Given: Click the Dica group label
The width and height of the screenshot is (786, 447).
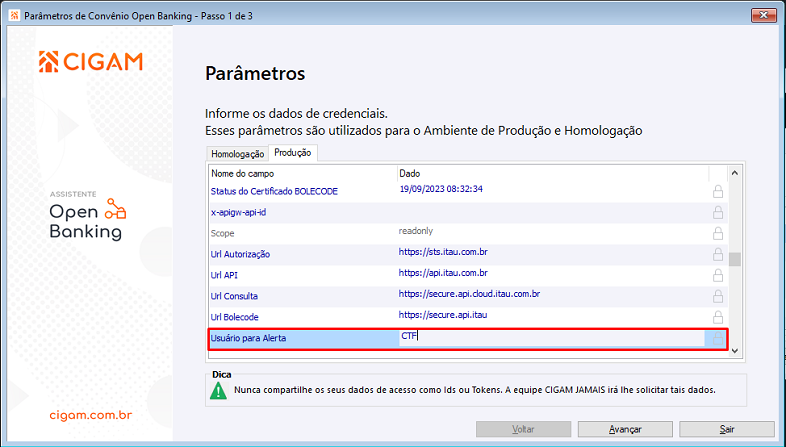Looking at the screenshot, I should point(222,374).
